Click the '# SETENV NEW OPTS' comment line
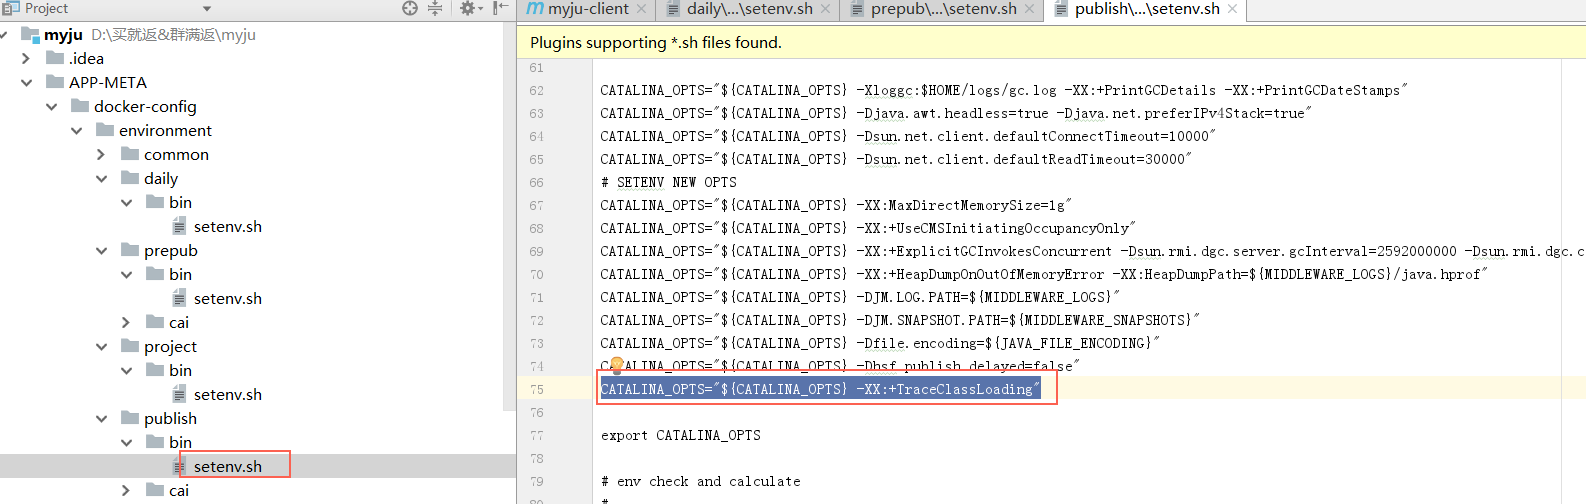The height and width of the screenshot is (504, 1586). tap(668, 182)
